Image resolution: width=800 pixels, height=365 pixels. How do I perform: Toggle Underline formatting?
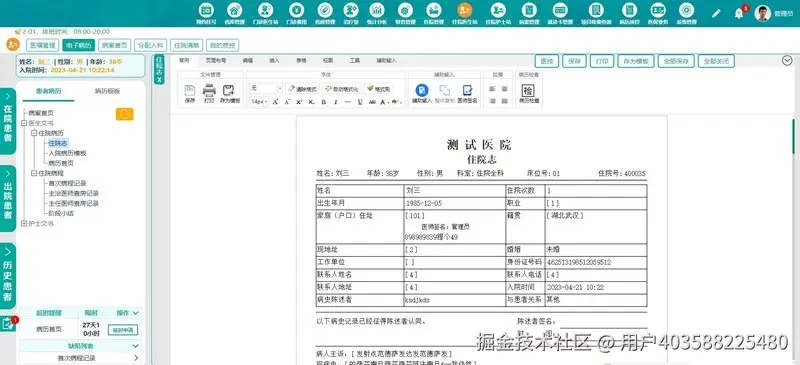[x=360, y=102]
